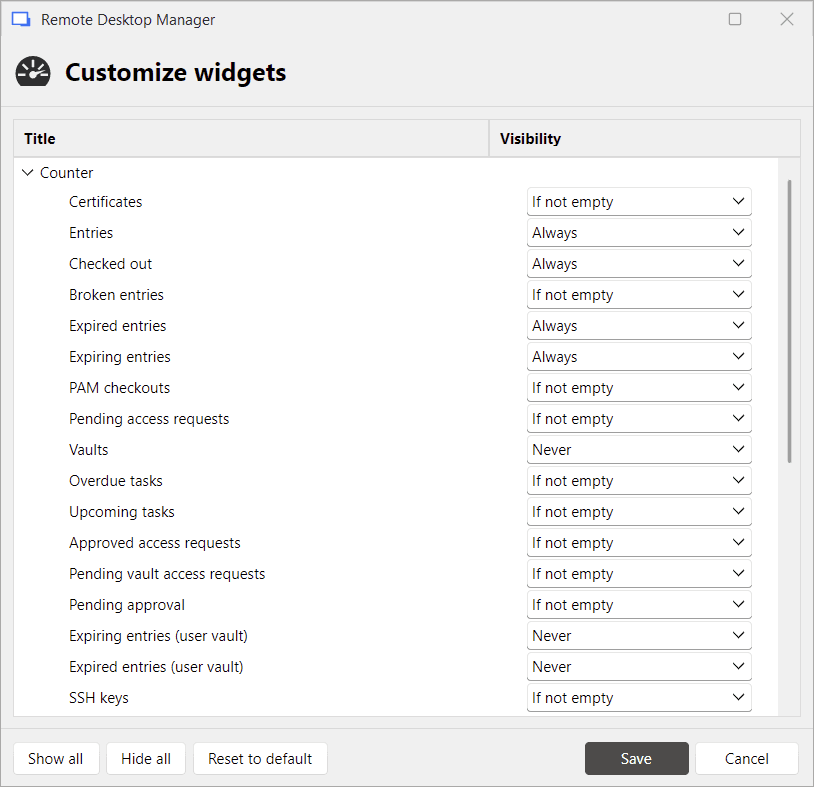This screenshot has width=814, height=787.
Task: Click Reset to default
Action: click(x=260, y=758)
